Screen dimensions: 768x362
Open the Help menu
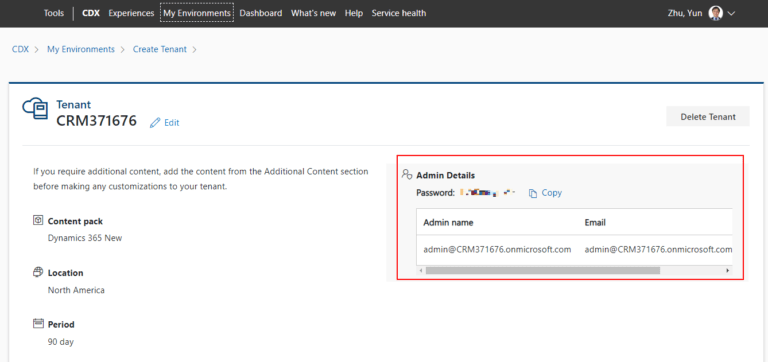354,13
